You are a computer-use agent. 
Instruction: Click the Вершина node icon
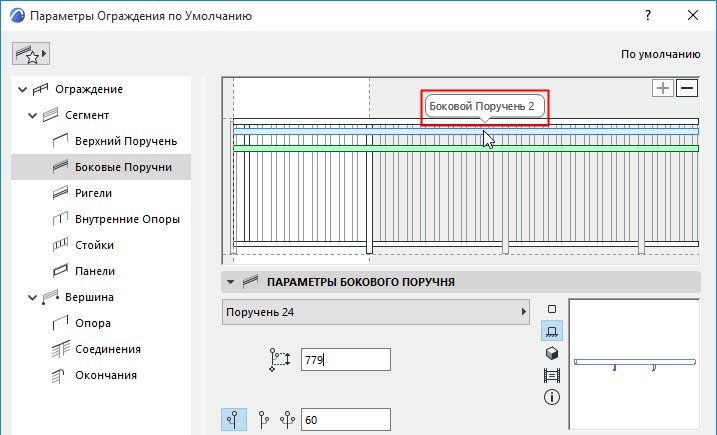pyautogui.click(x=50, y=297)
